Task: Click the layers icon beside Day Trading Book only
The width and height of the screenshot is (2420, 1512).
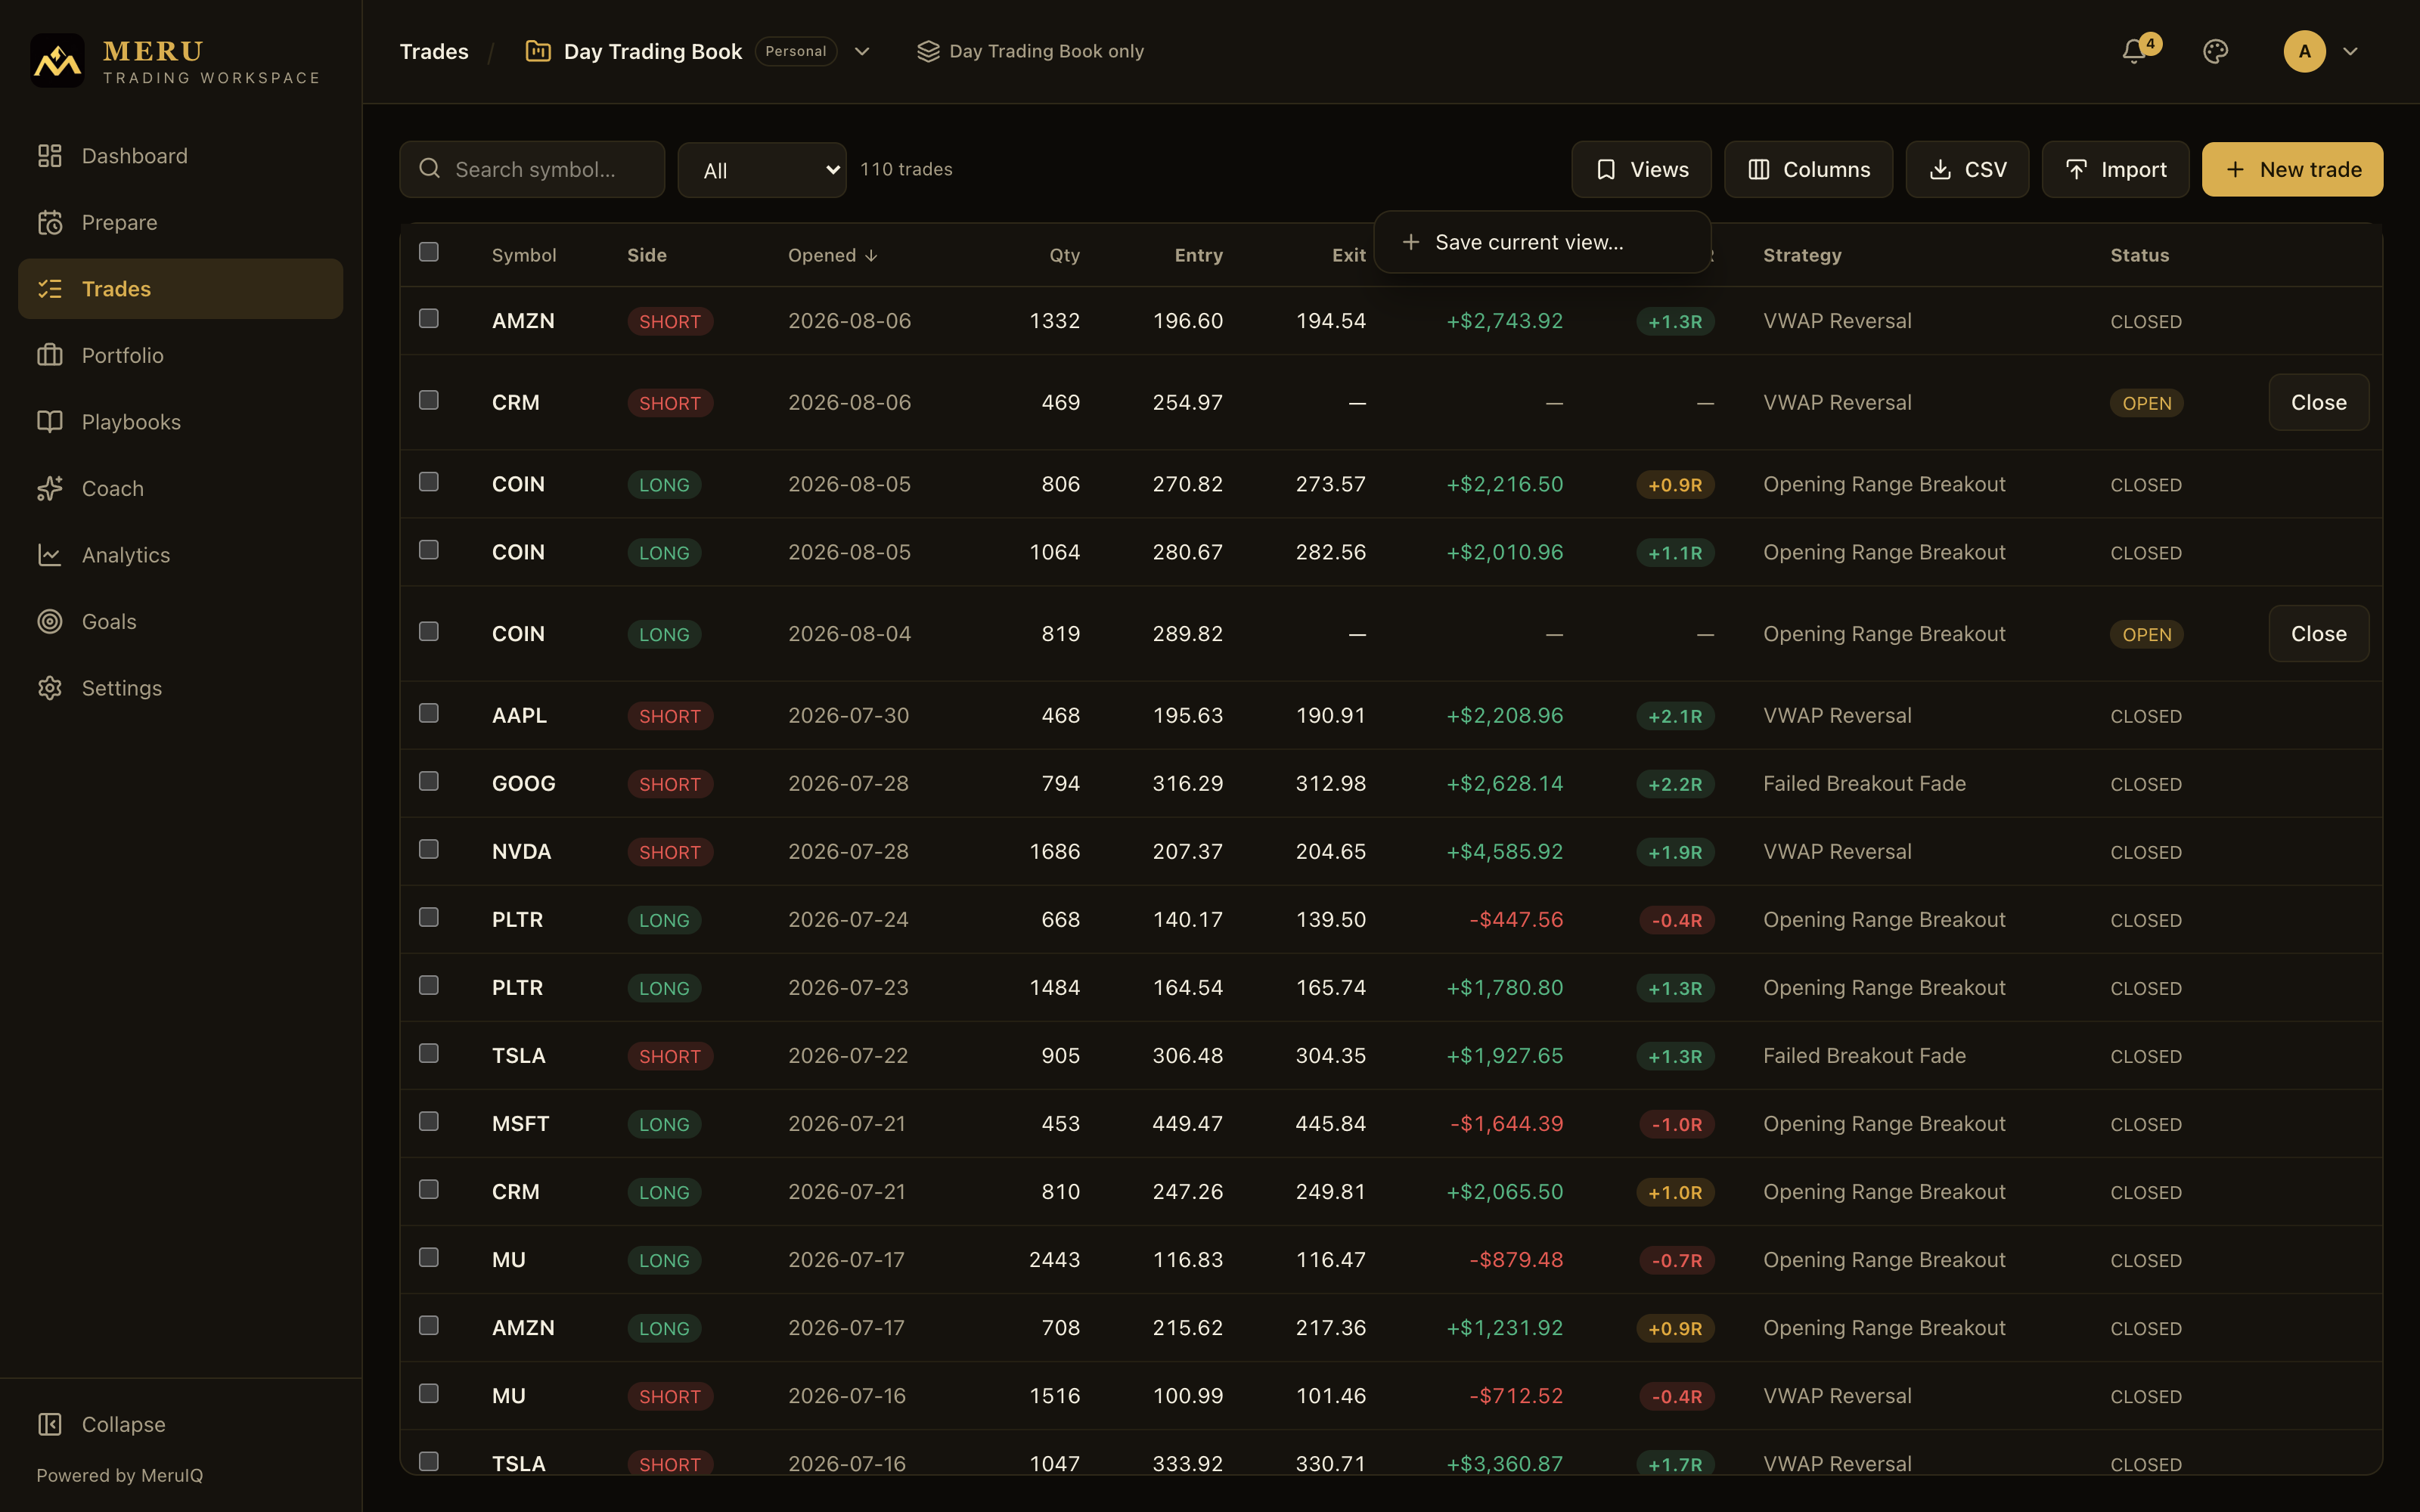Action: pos(928,51)
